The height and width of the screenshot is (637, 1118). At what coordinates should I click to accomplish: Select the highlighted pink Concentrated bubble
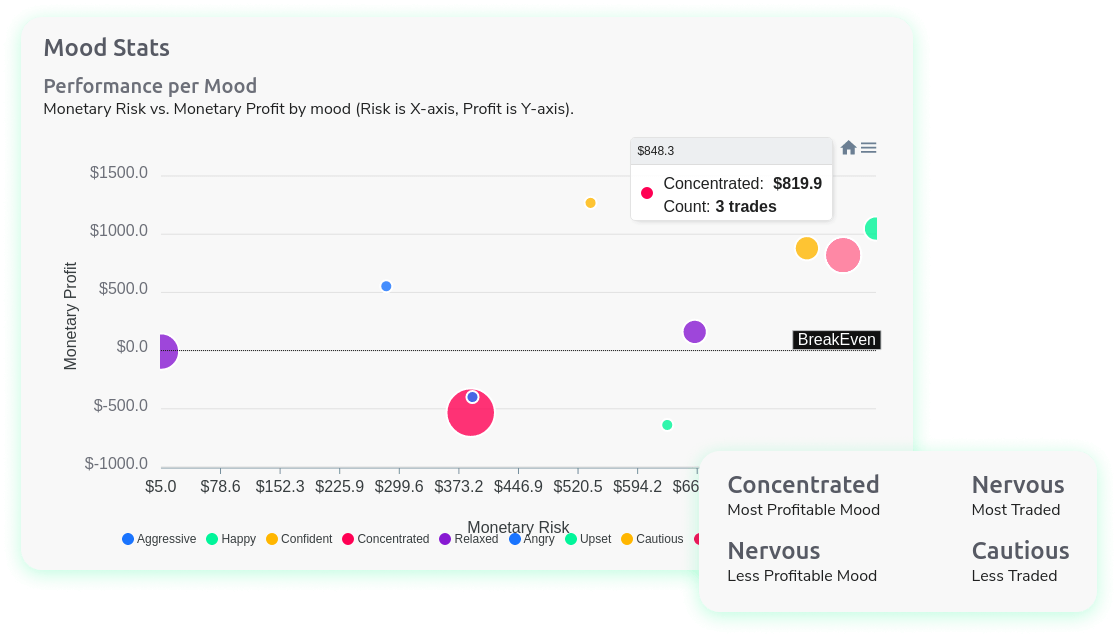pyautogui.click(x=843, y=255)
